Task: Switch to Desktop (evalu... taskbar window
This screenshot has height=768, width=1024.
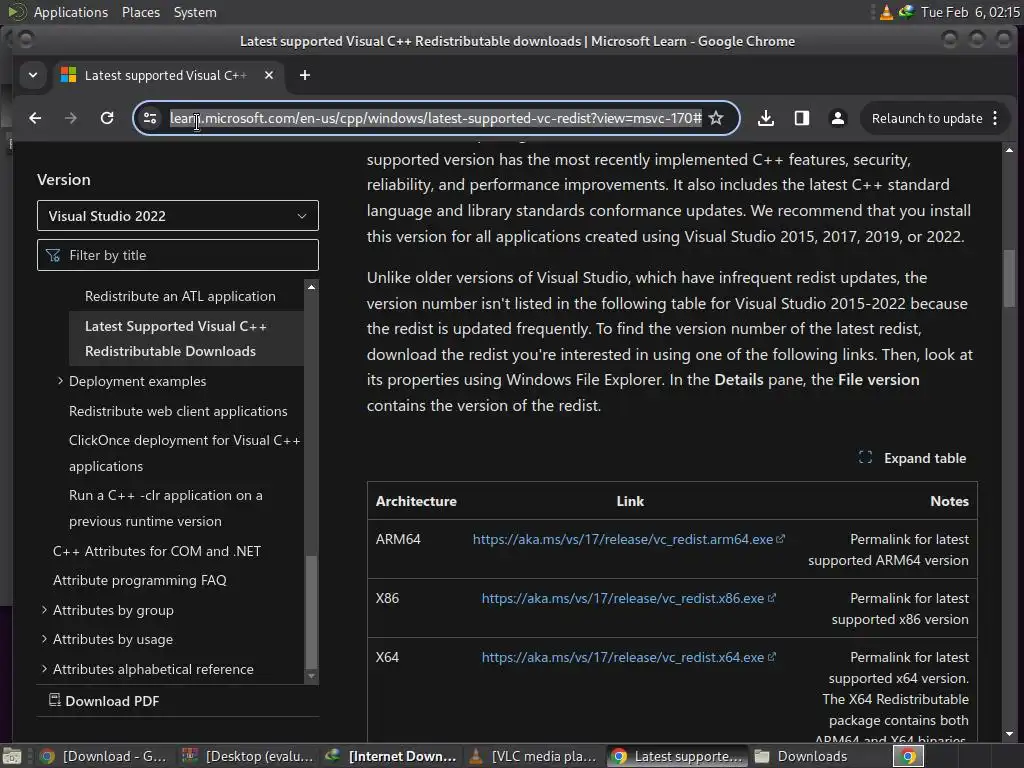Action: (x=248, y=756)
